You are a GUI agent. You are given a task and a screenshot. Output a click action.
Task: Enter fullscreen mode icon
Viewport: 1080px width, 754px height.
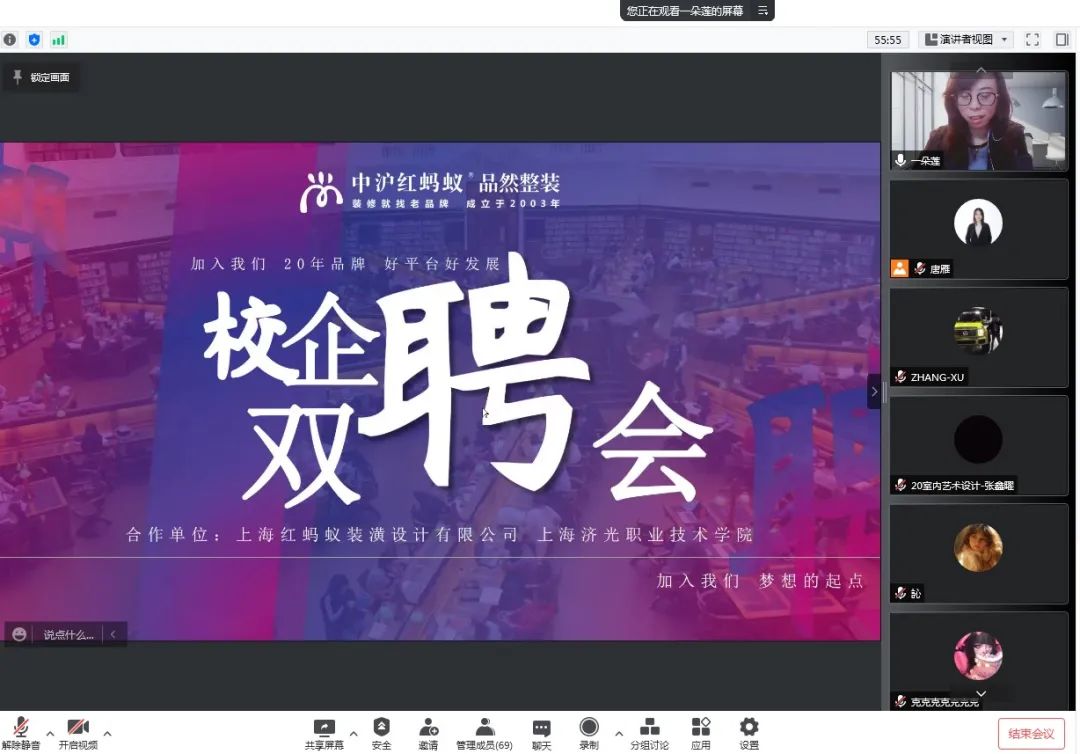click(1032, 40)
